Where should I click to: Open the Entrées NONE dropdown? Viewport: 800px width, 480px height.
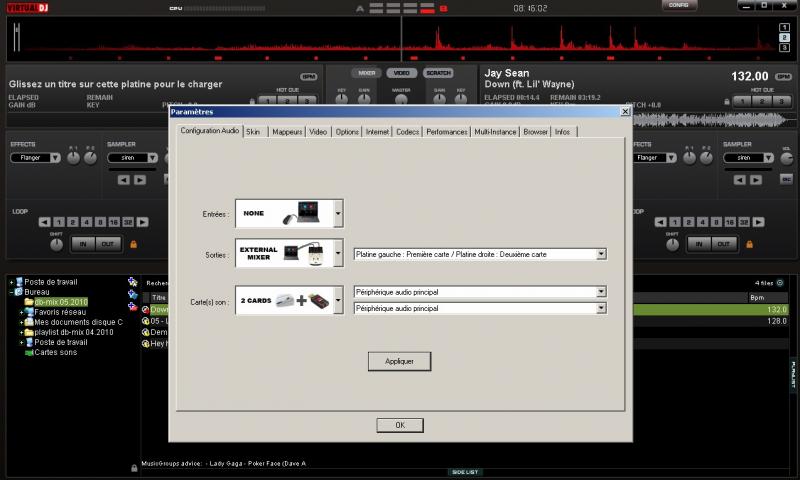click(338, 213)
